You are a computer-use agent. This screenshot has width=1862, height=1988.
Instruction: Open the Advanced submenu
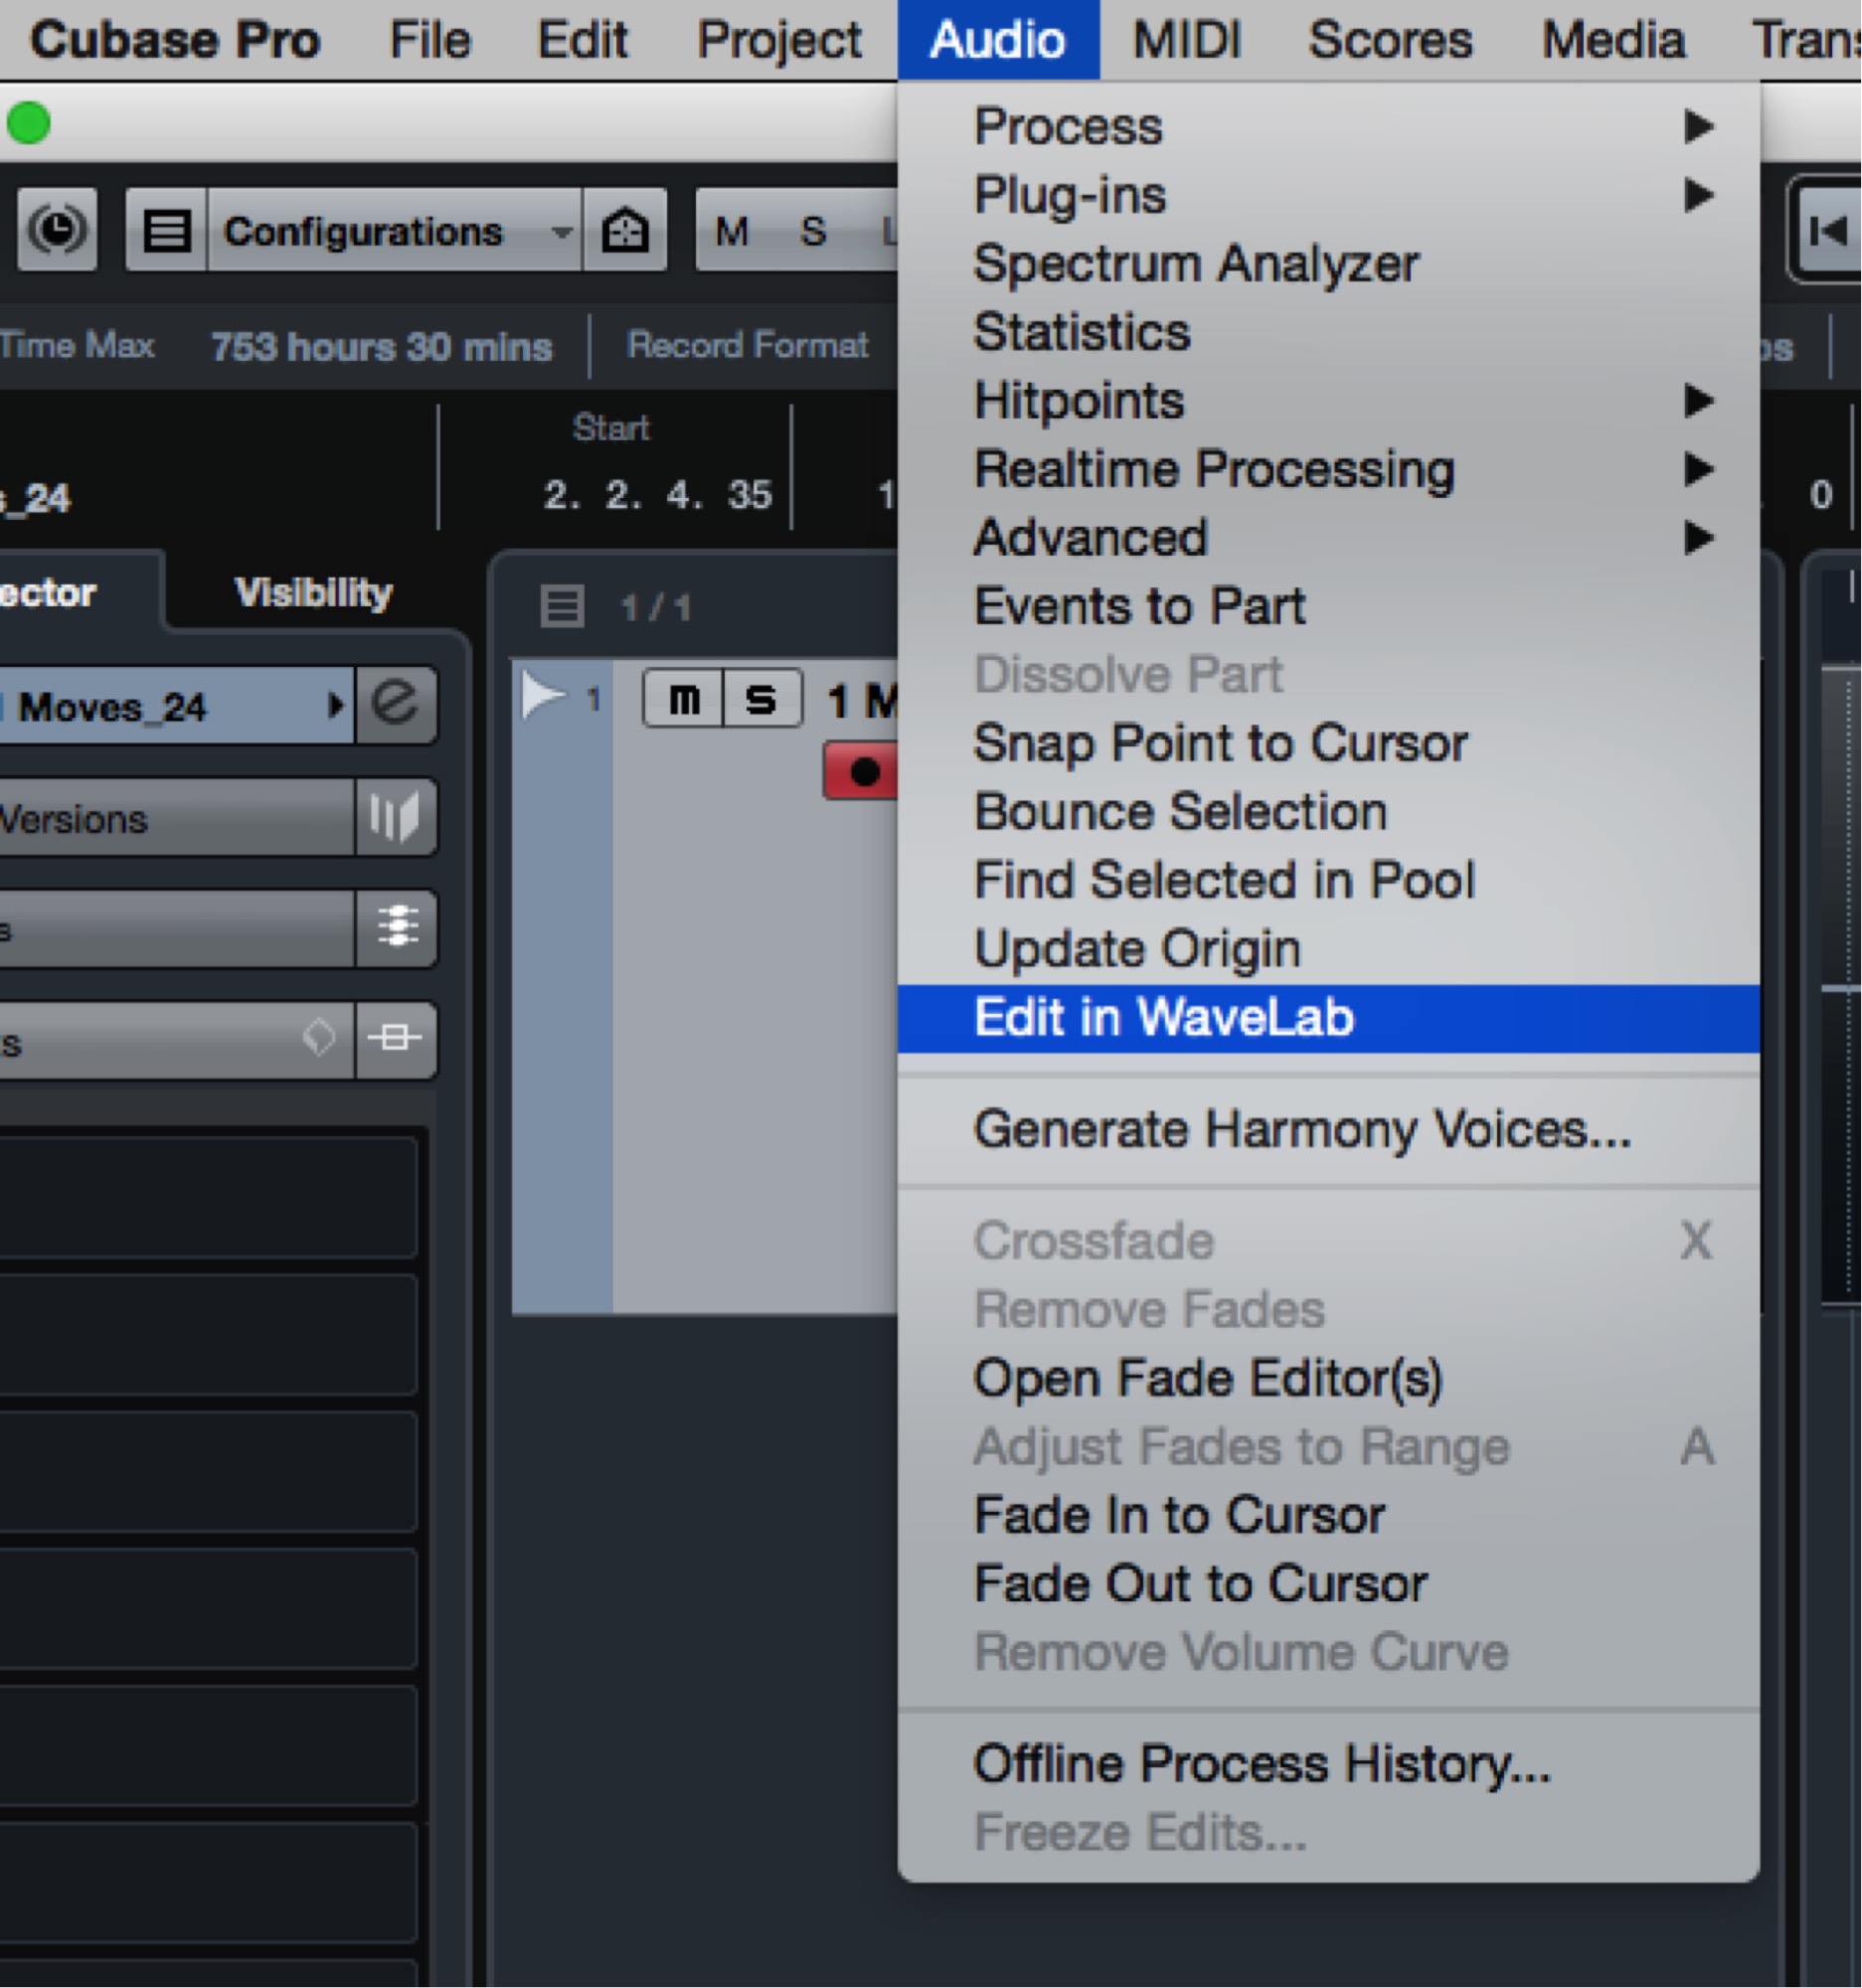[x=1328, y=537]
